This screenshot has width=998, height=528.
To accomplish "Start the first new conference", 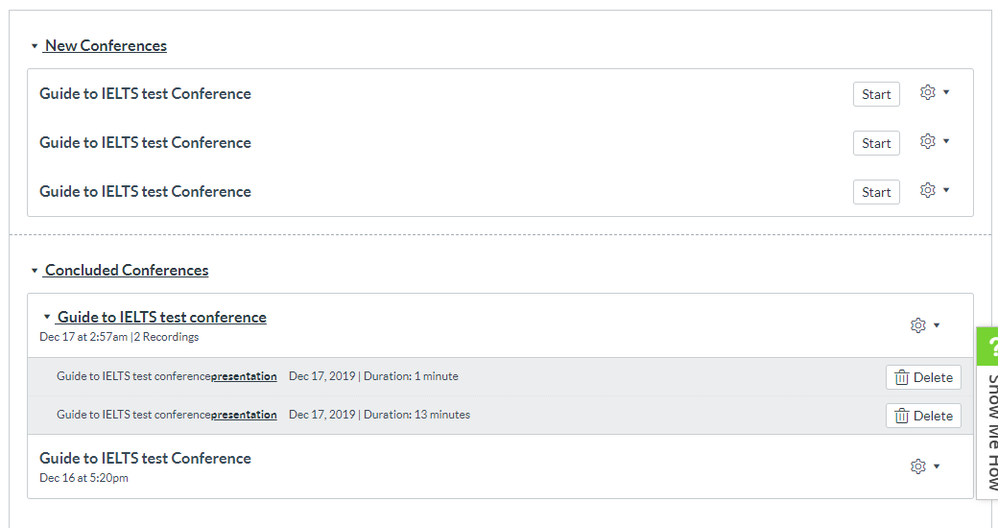I will 876,94.
